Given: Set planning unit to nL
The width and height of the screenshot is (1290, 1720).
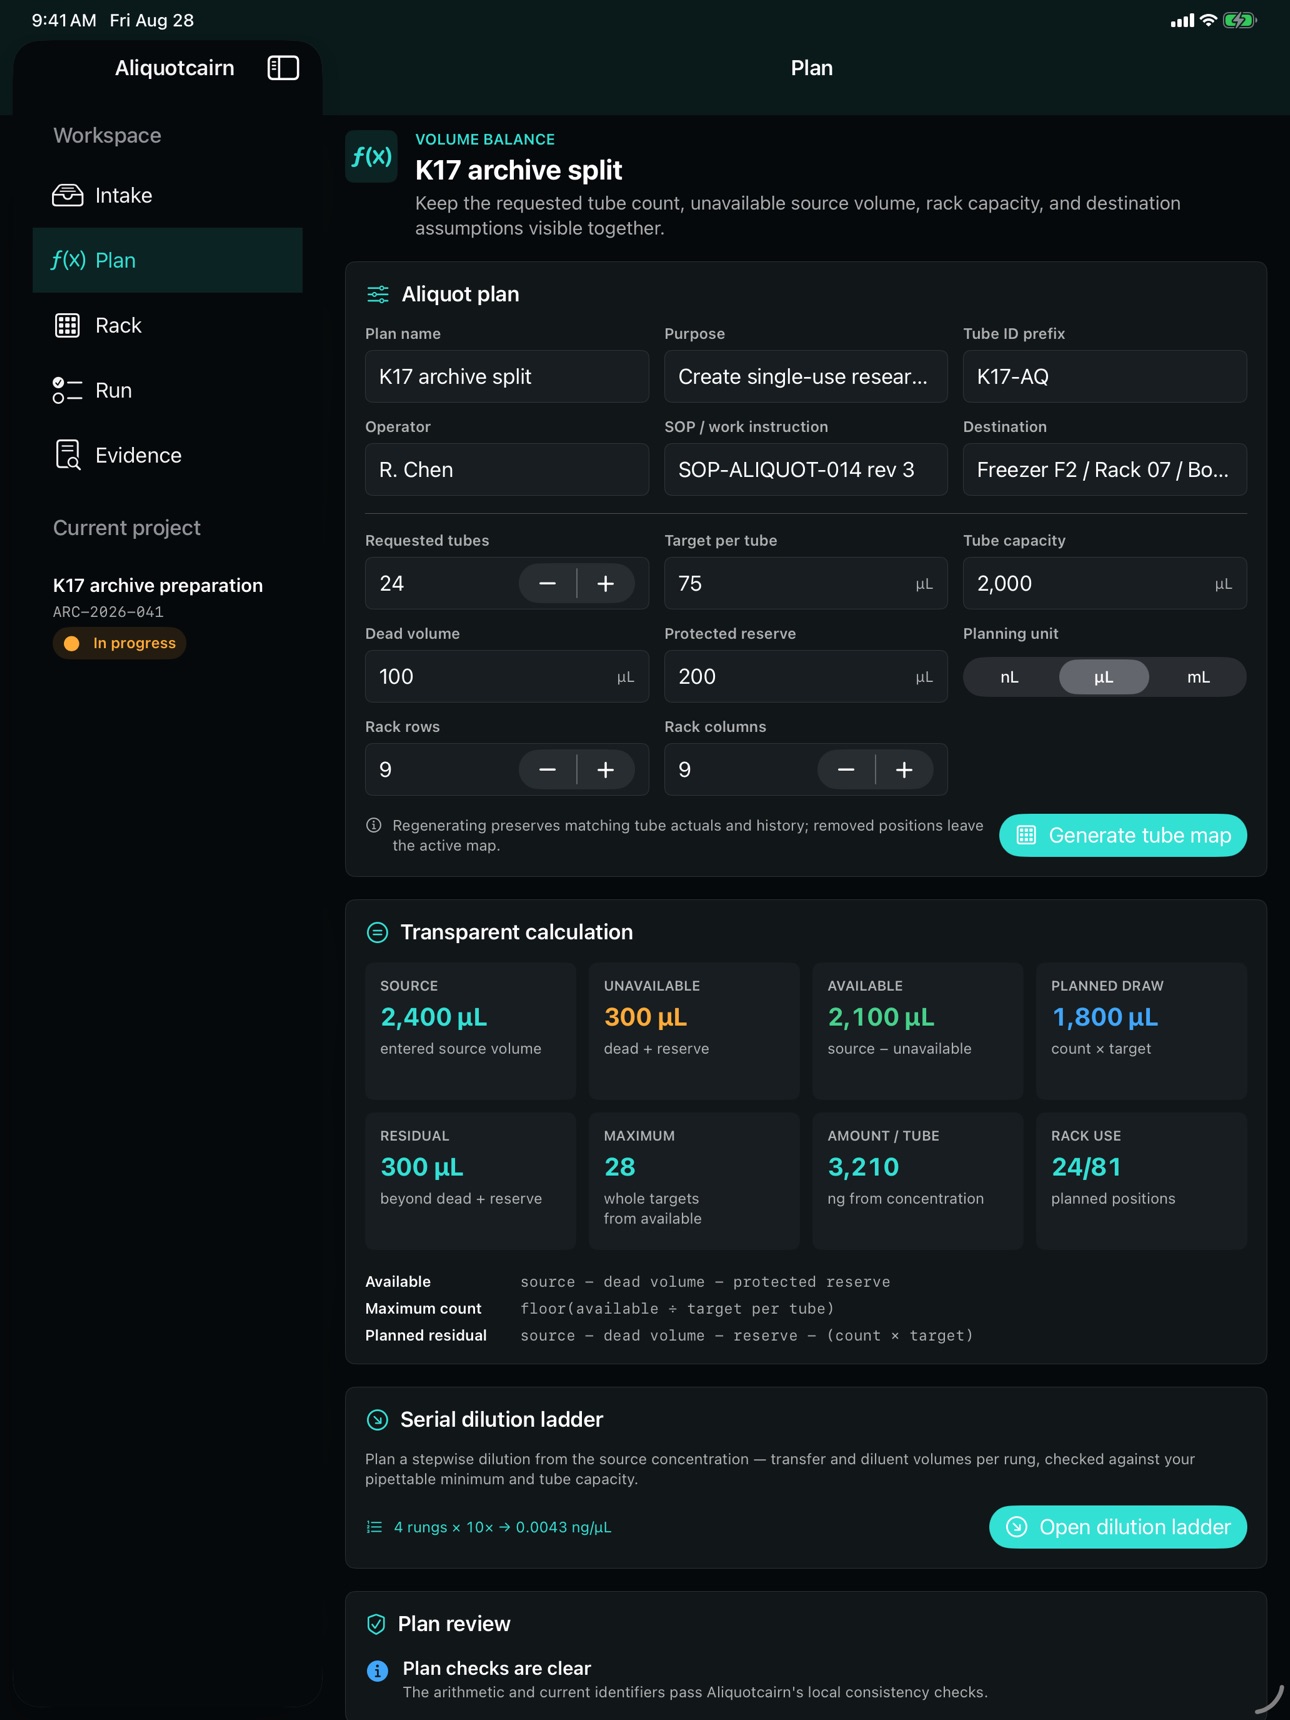Looking at the screenshot, I should coord(1010,677).
